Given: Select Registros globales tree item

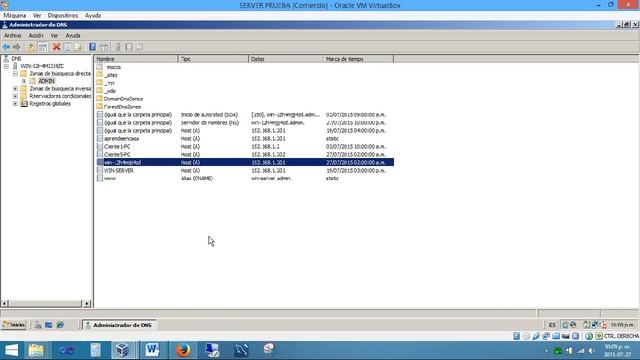Looking at the screenshot, I should click(50, 104).
